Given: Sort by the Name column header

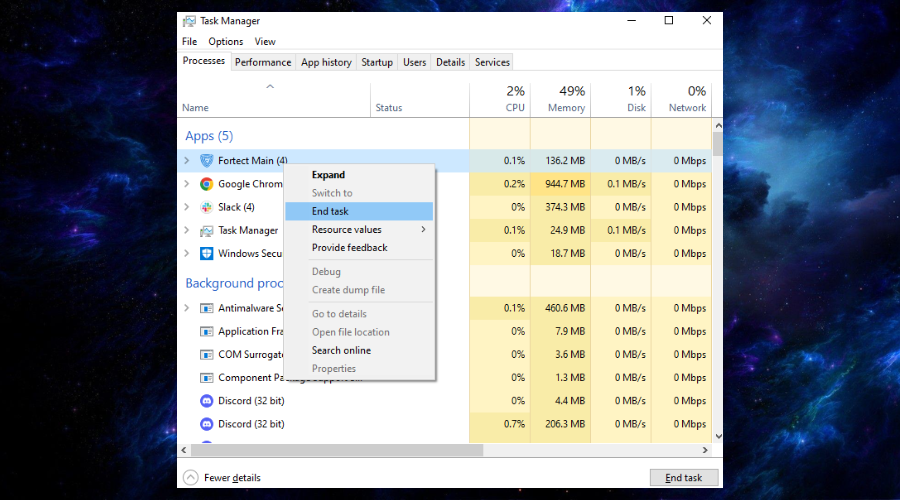Looking at the screenshot, I should (274, 100).
